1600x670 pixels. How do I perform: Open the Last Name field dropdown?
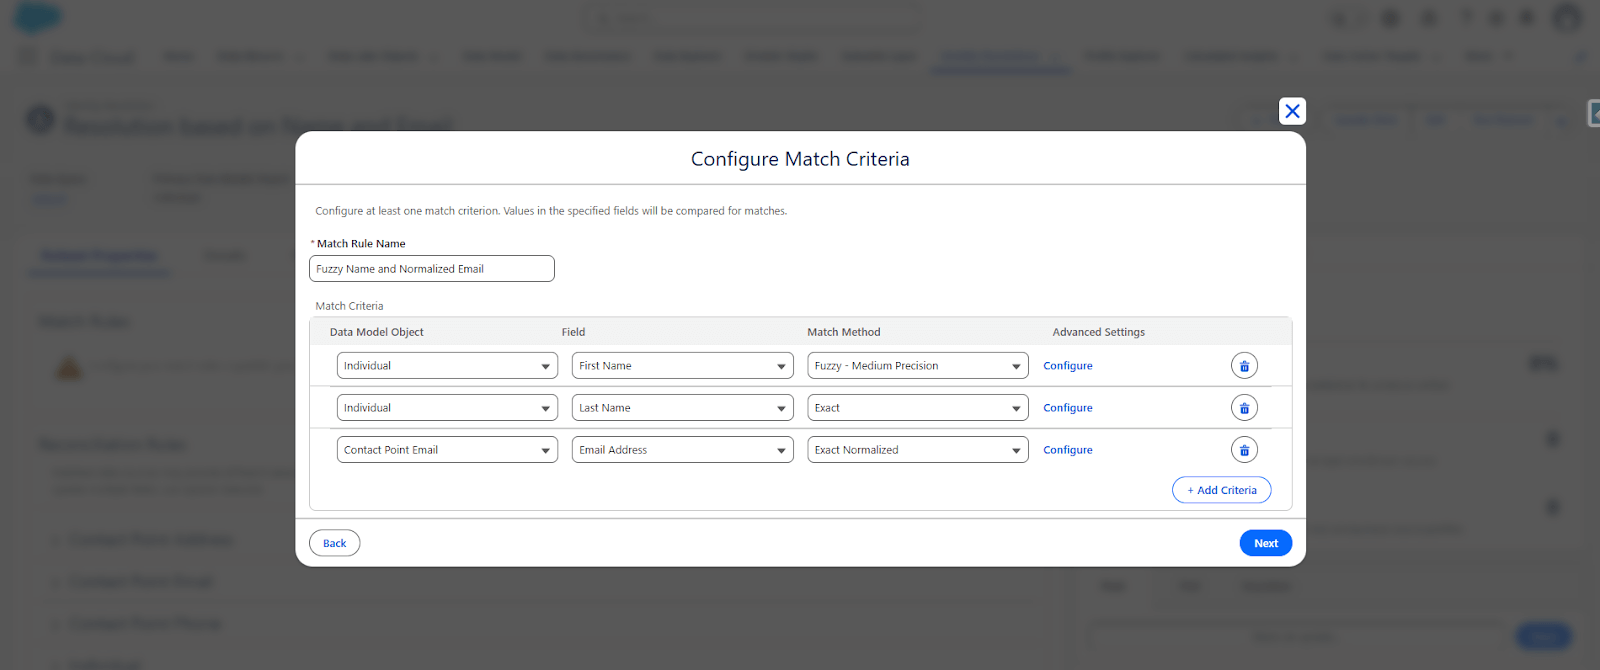click(682, 408)
